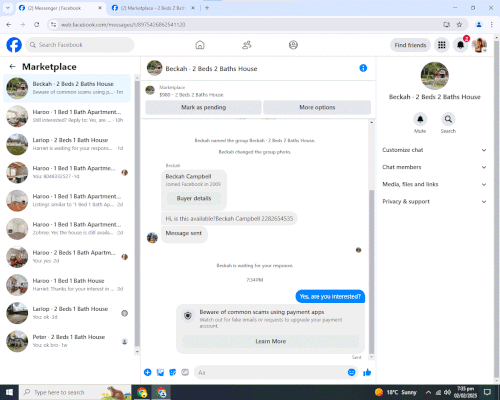The image size is (500, 400).
Task: Open the profile circle icon in top navigation
Action: click(293, 45)
